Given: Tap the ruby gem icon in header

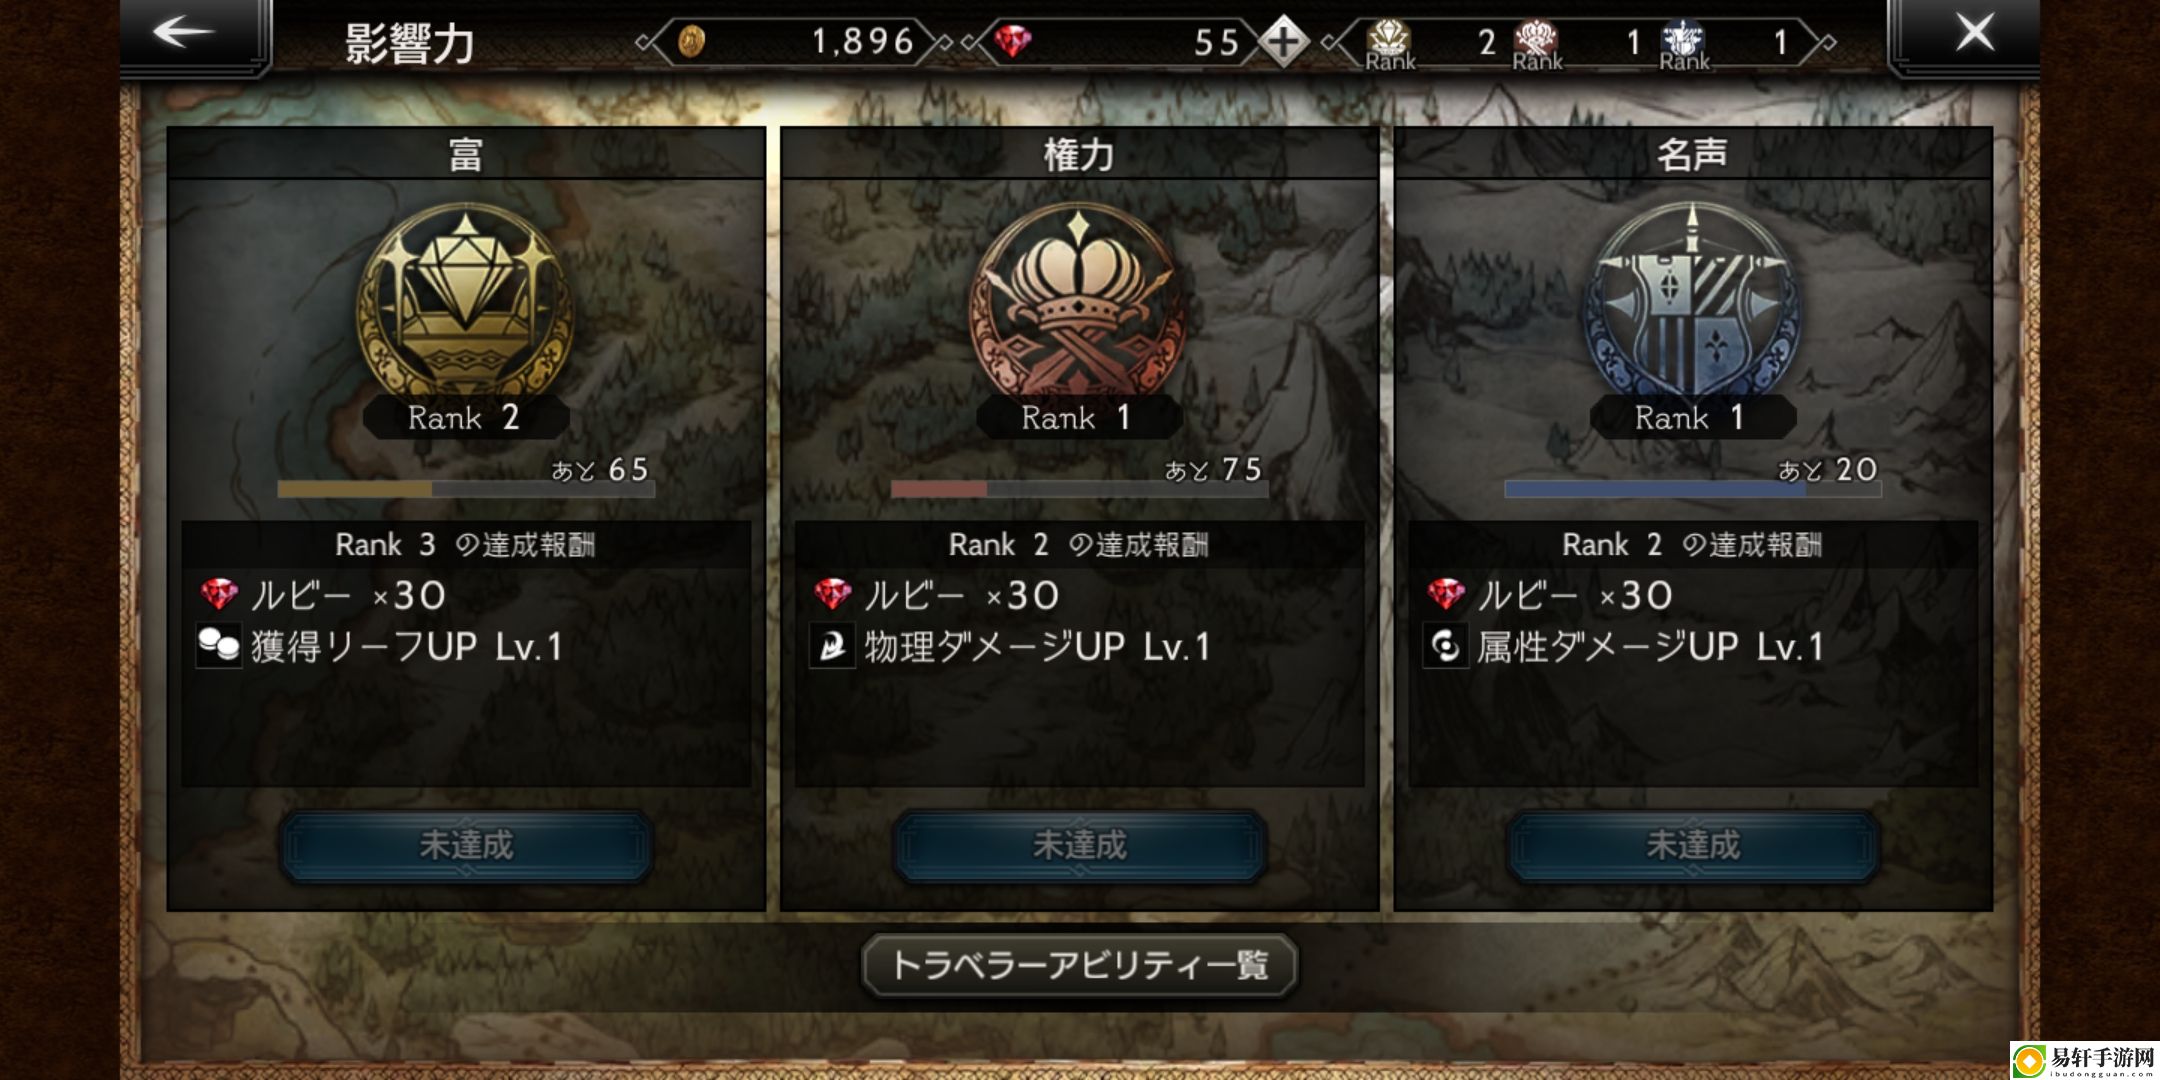Looking at the screenshot, I should pyautogui.click(x=1013, y=42).
